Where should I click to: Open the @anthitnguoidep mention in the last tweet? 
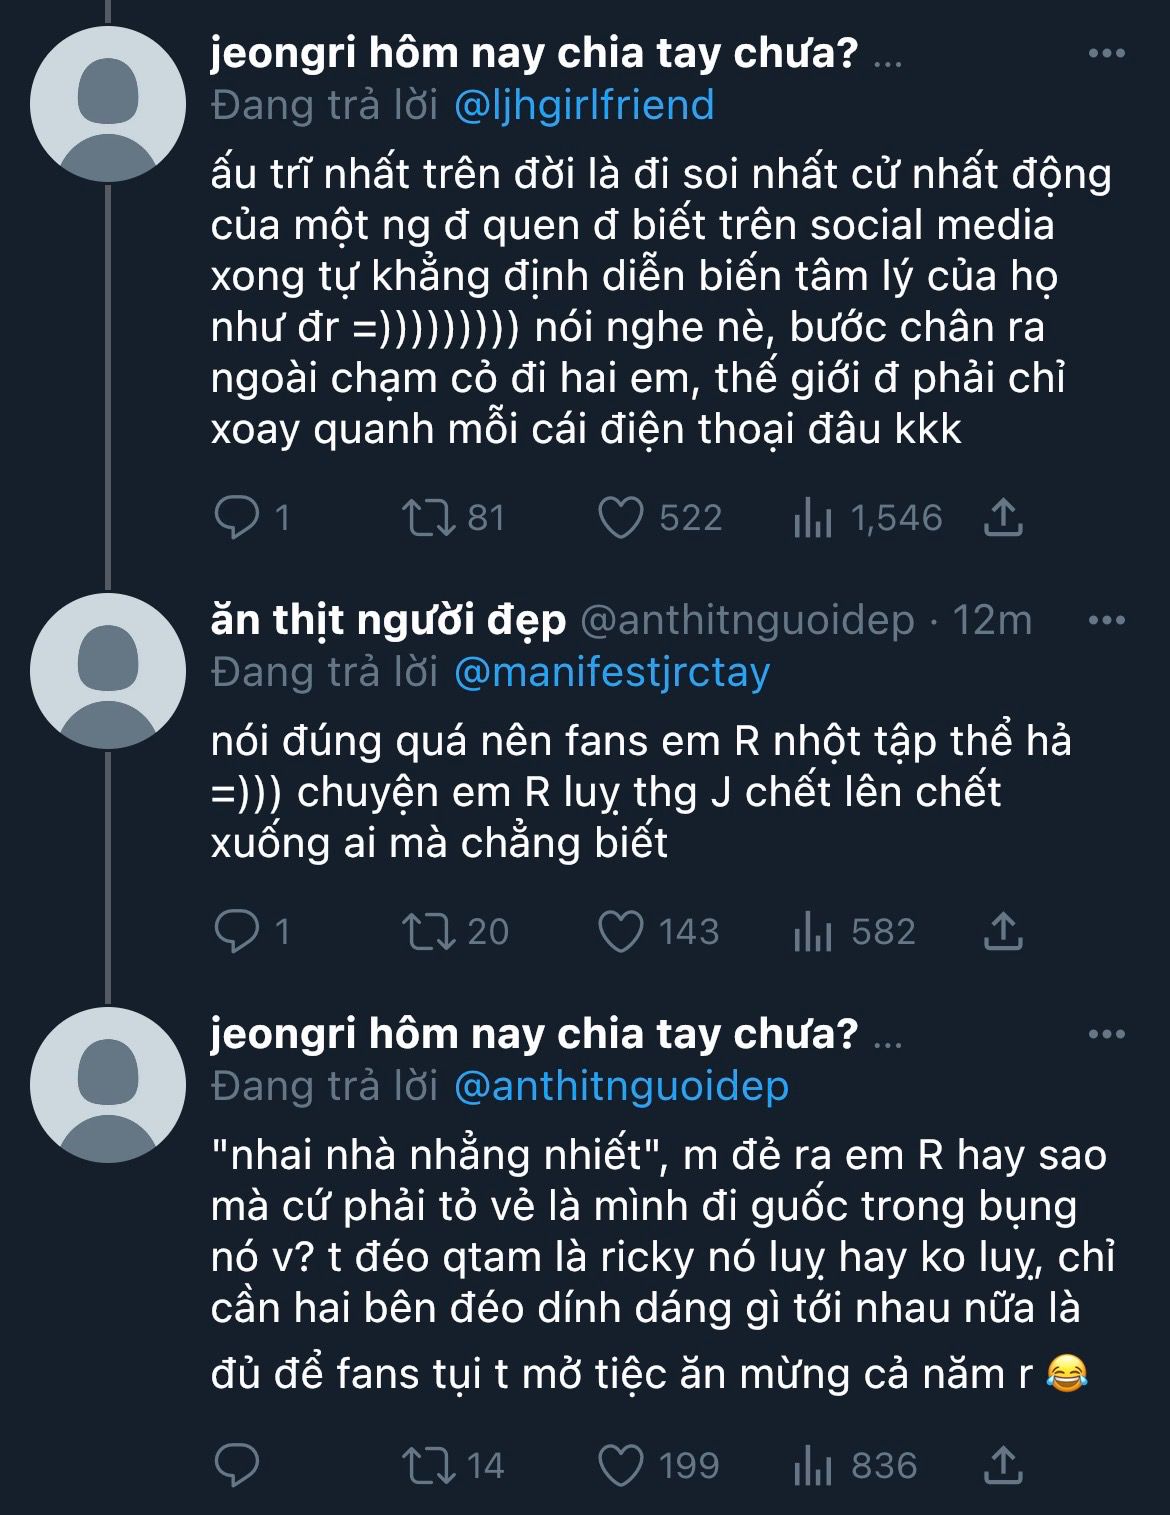click(x=621, y=1086)
